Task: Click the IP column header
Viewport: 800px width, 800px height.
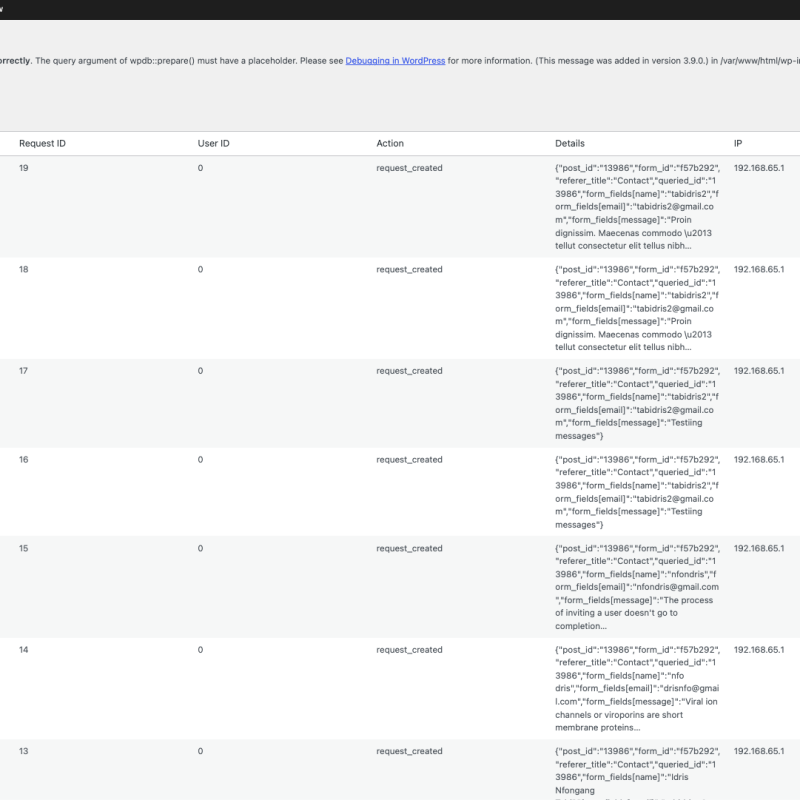Action: 738,143
